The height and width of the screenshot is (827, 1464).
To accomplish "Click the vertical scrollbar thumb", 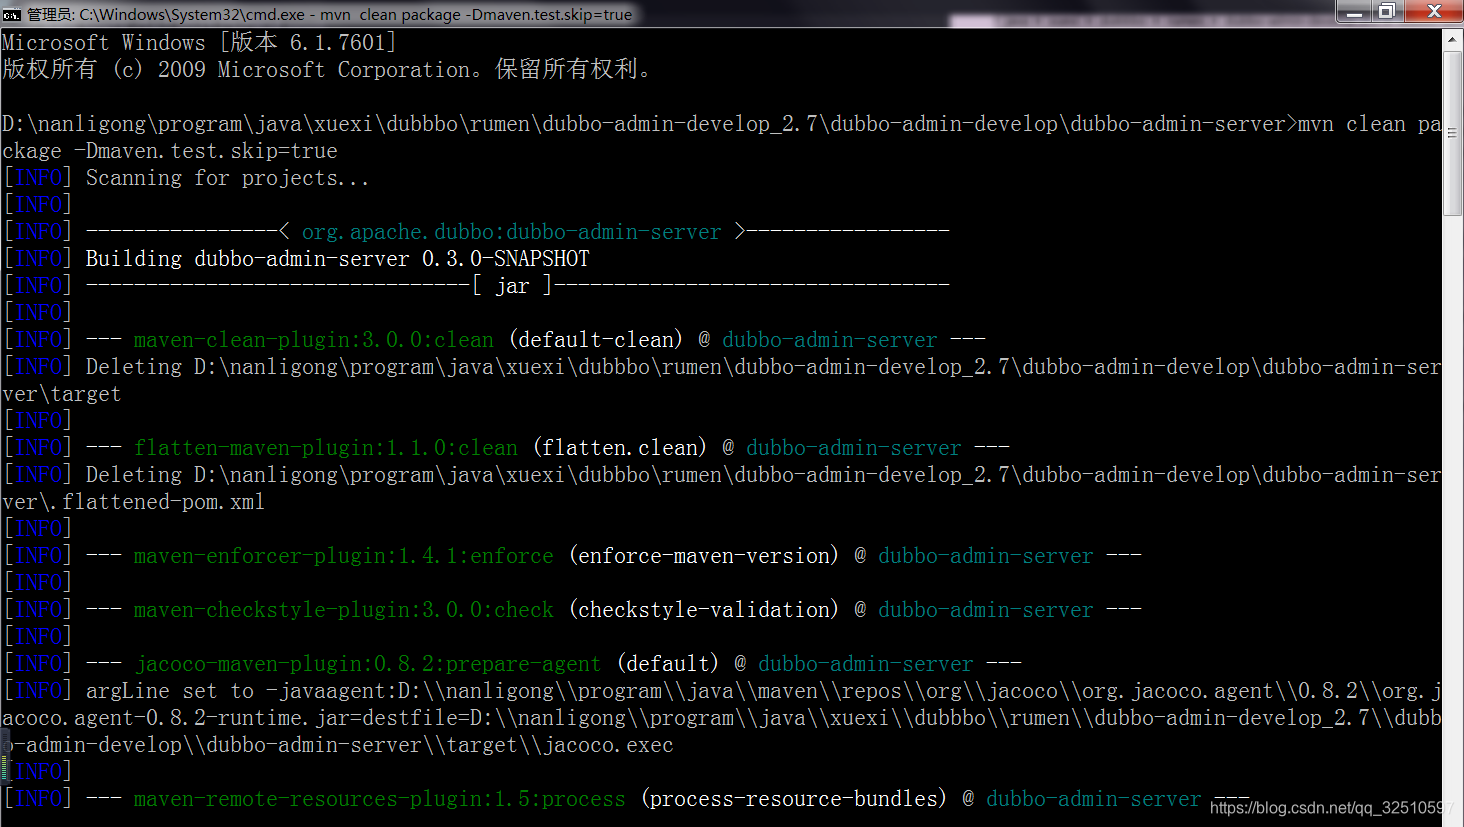I will 1453,133.
